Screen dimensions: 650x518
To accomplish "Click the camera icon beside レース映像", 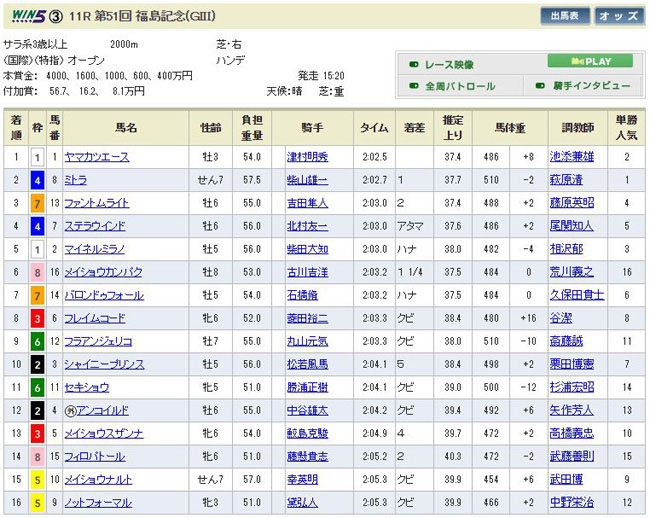I will (x=414, y=62).
